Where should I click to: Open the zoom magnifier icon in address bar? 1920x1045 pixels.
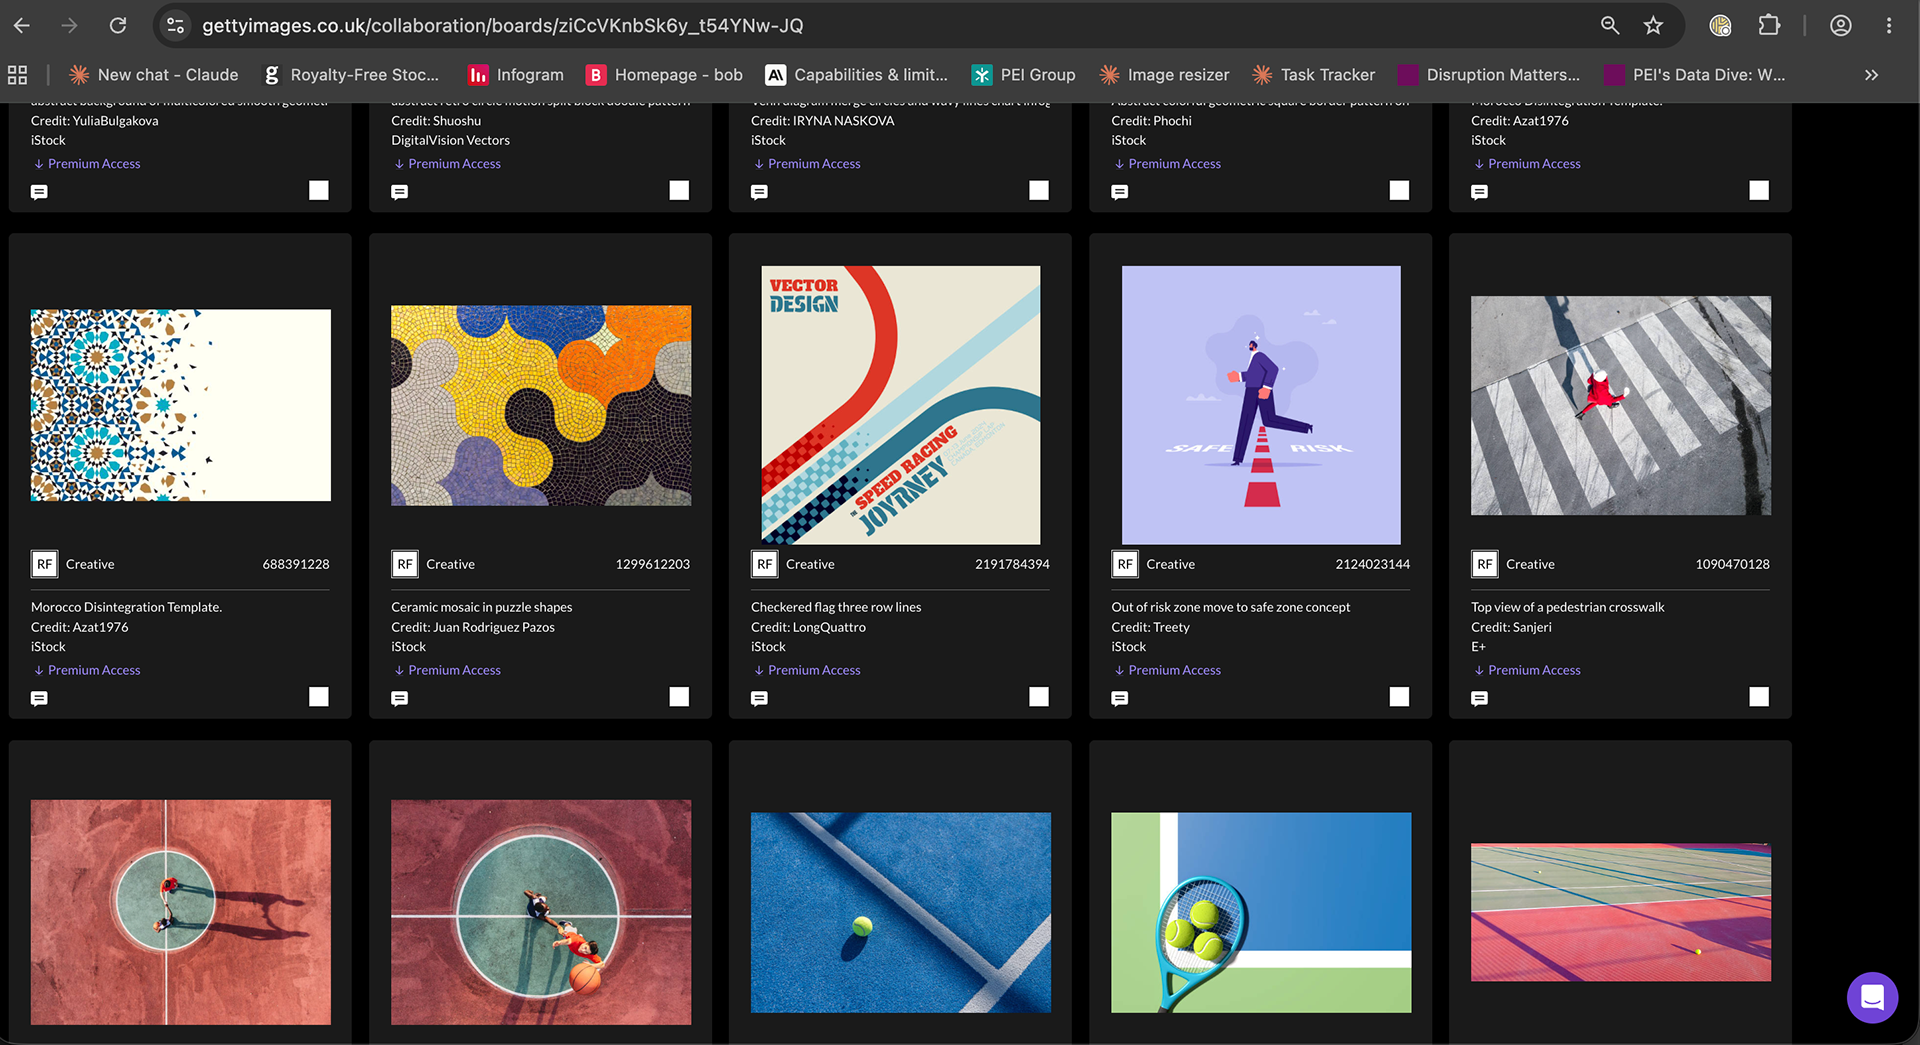click(1610, 26)
